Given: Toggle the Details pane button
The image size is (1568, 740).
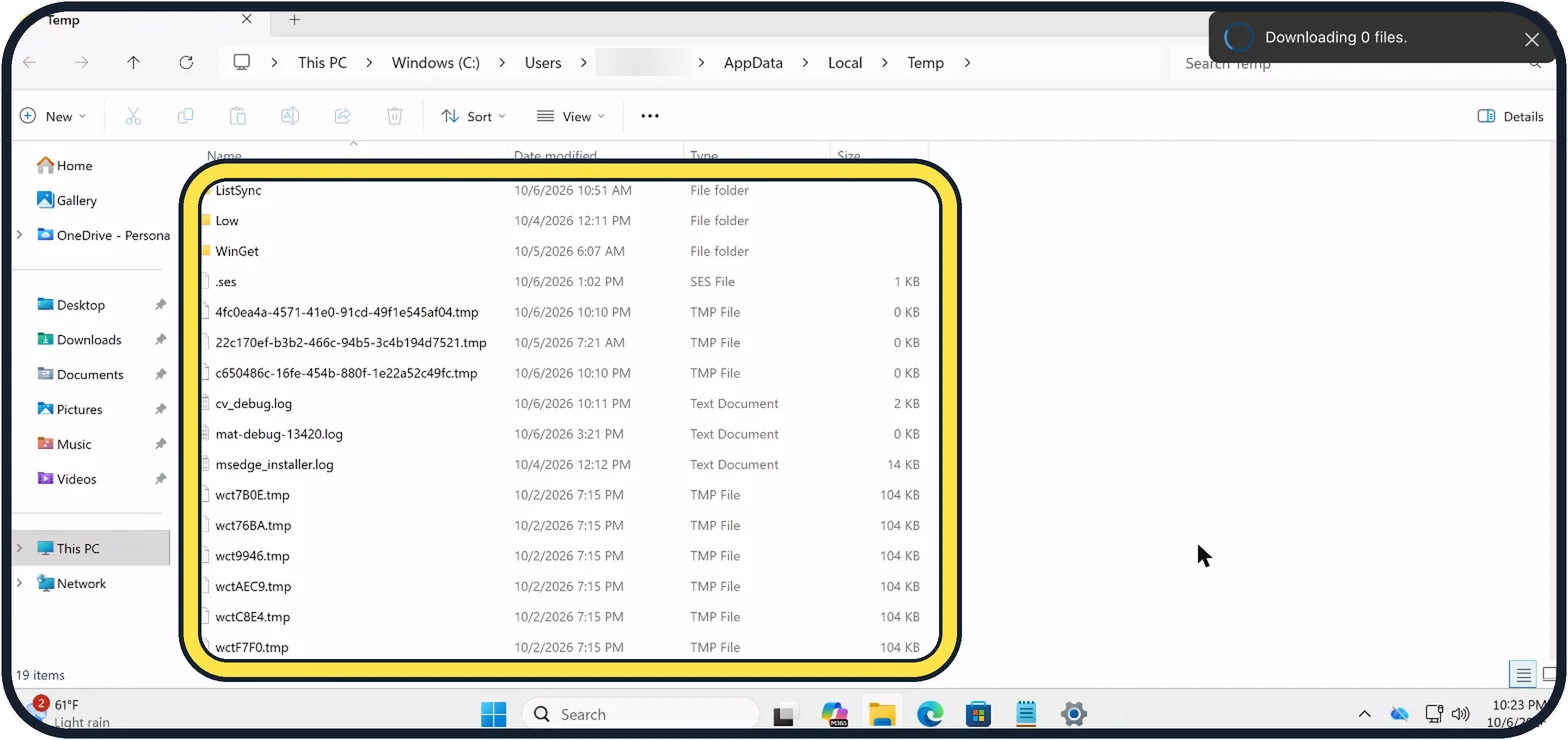Looking at the screenshot, I should click(x=1511, y=116).
